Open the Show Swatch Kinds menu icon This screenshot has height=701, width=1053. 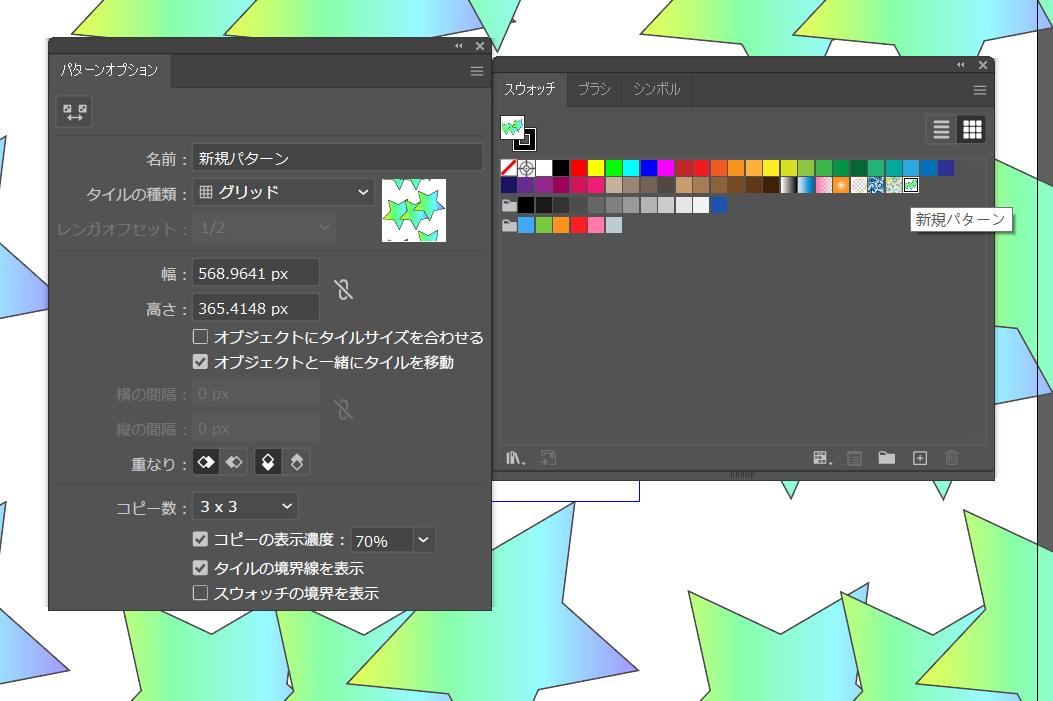coord(822,458)
